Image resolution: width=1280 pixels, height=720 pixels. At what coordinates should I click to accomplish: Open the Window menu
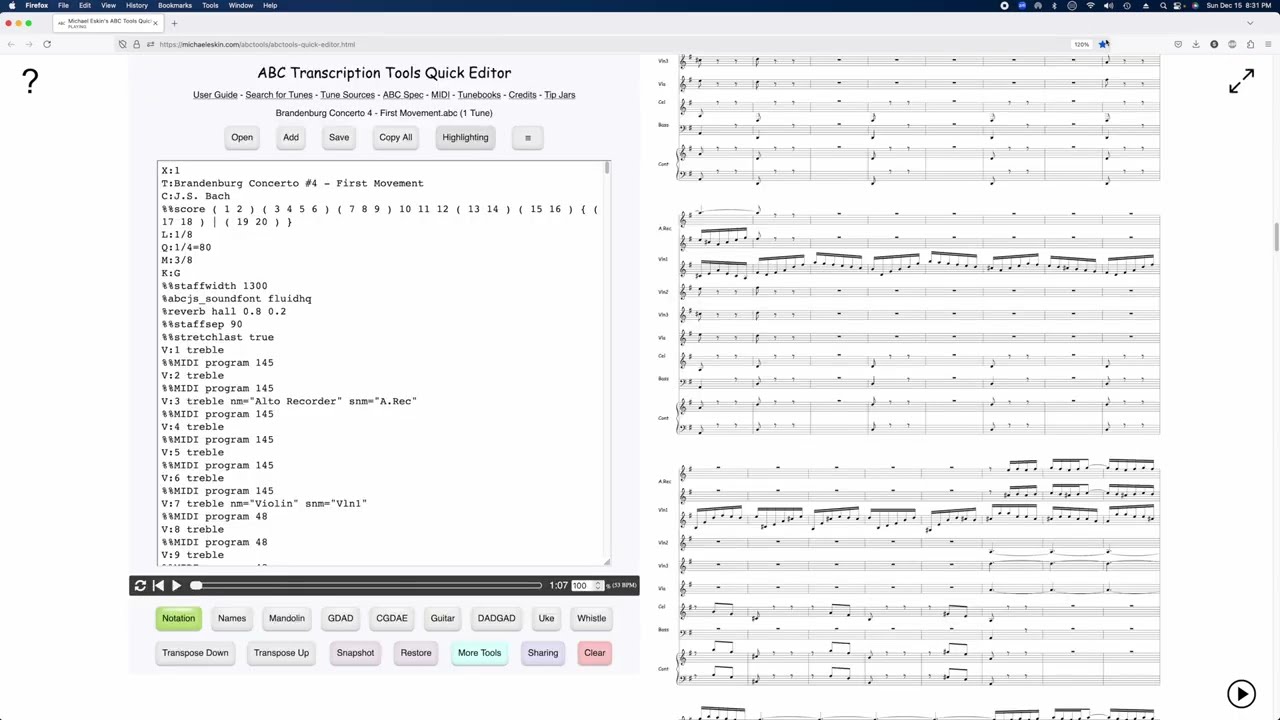point(241,5)
